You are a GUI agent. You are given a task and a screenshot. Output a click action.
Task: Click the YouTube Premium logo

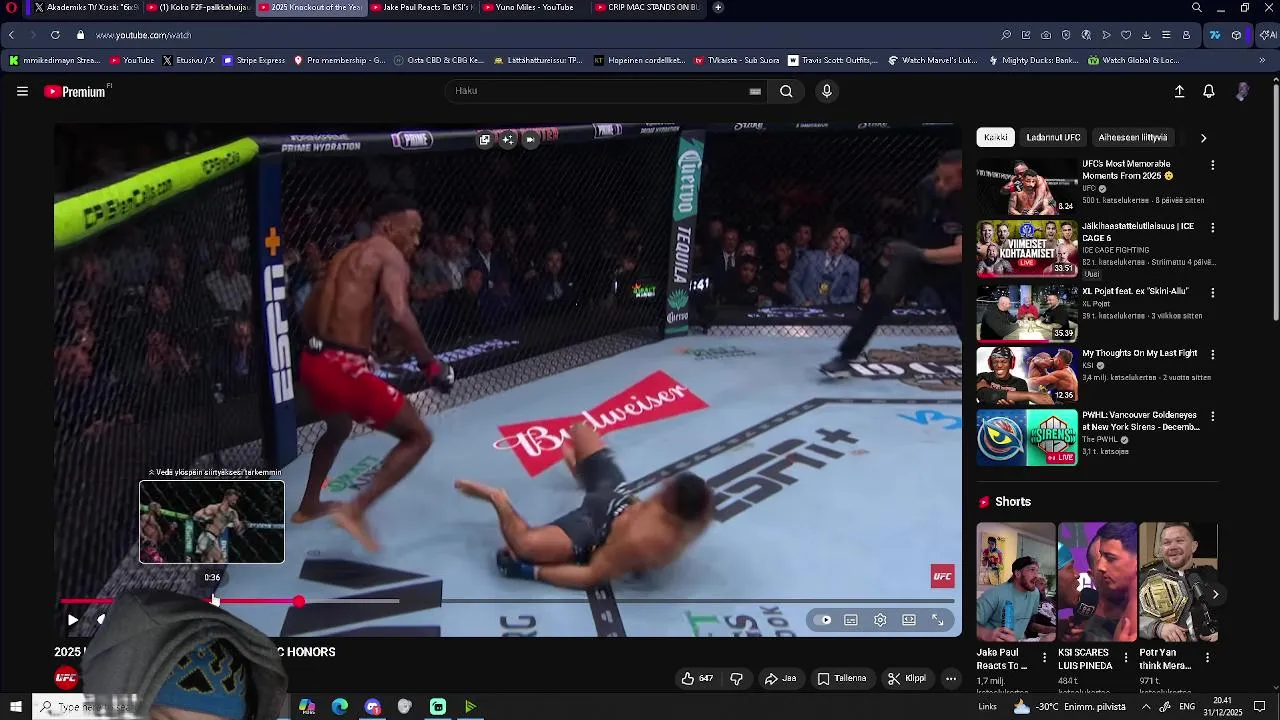(75, 91)
